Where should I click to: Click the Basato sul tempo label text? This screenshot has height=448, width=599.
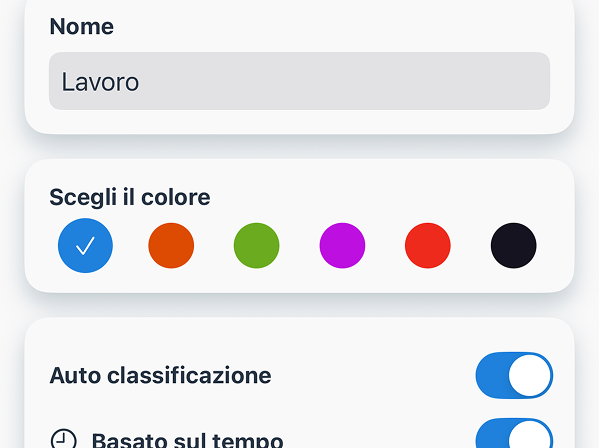[187, 440]
